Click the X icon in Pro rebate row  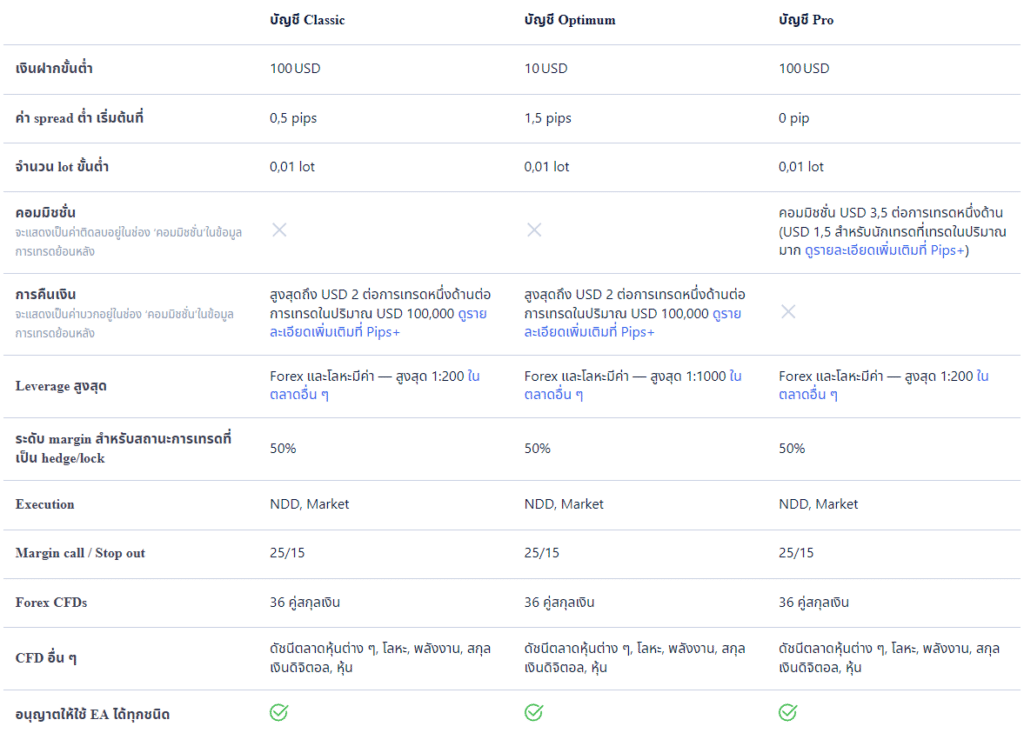point(788,312)
